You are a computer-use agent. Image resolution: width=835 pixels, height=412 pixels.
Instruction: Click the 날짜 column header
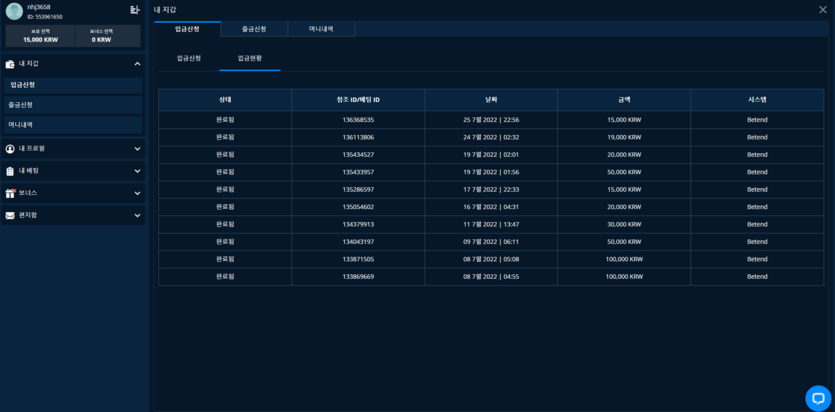tap(491, 100)
